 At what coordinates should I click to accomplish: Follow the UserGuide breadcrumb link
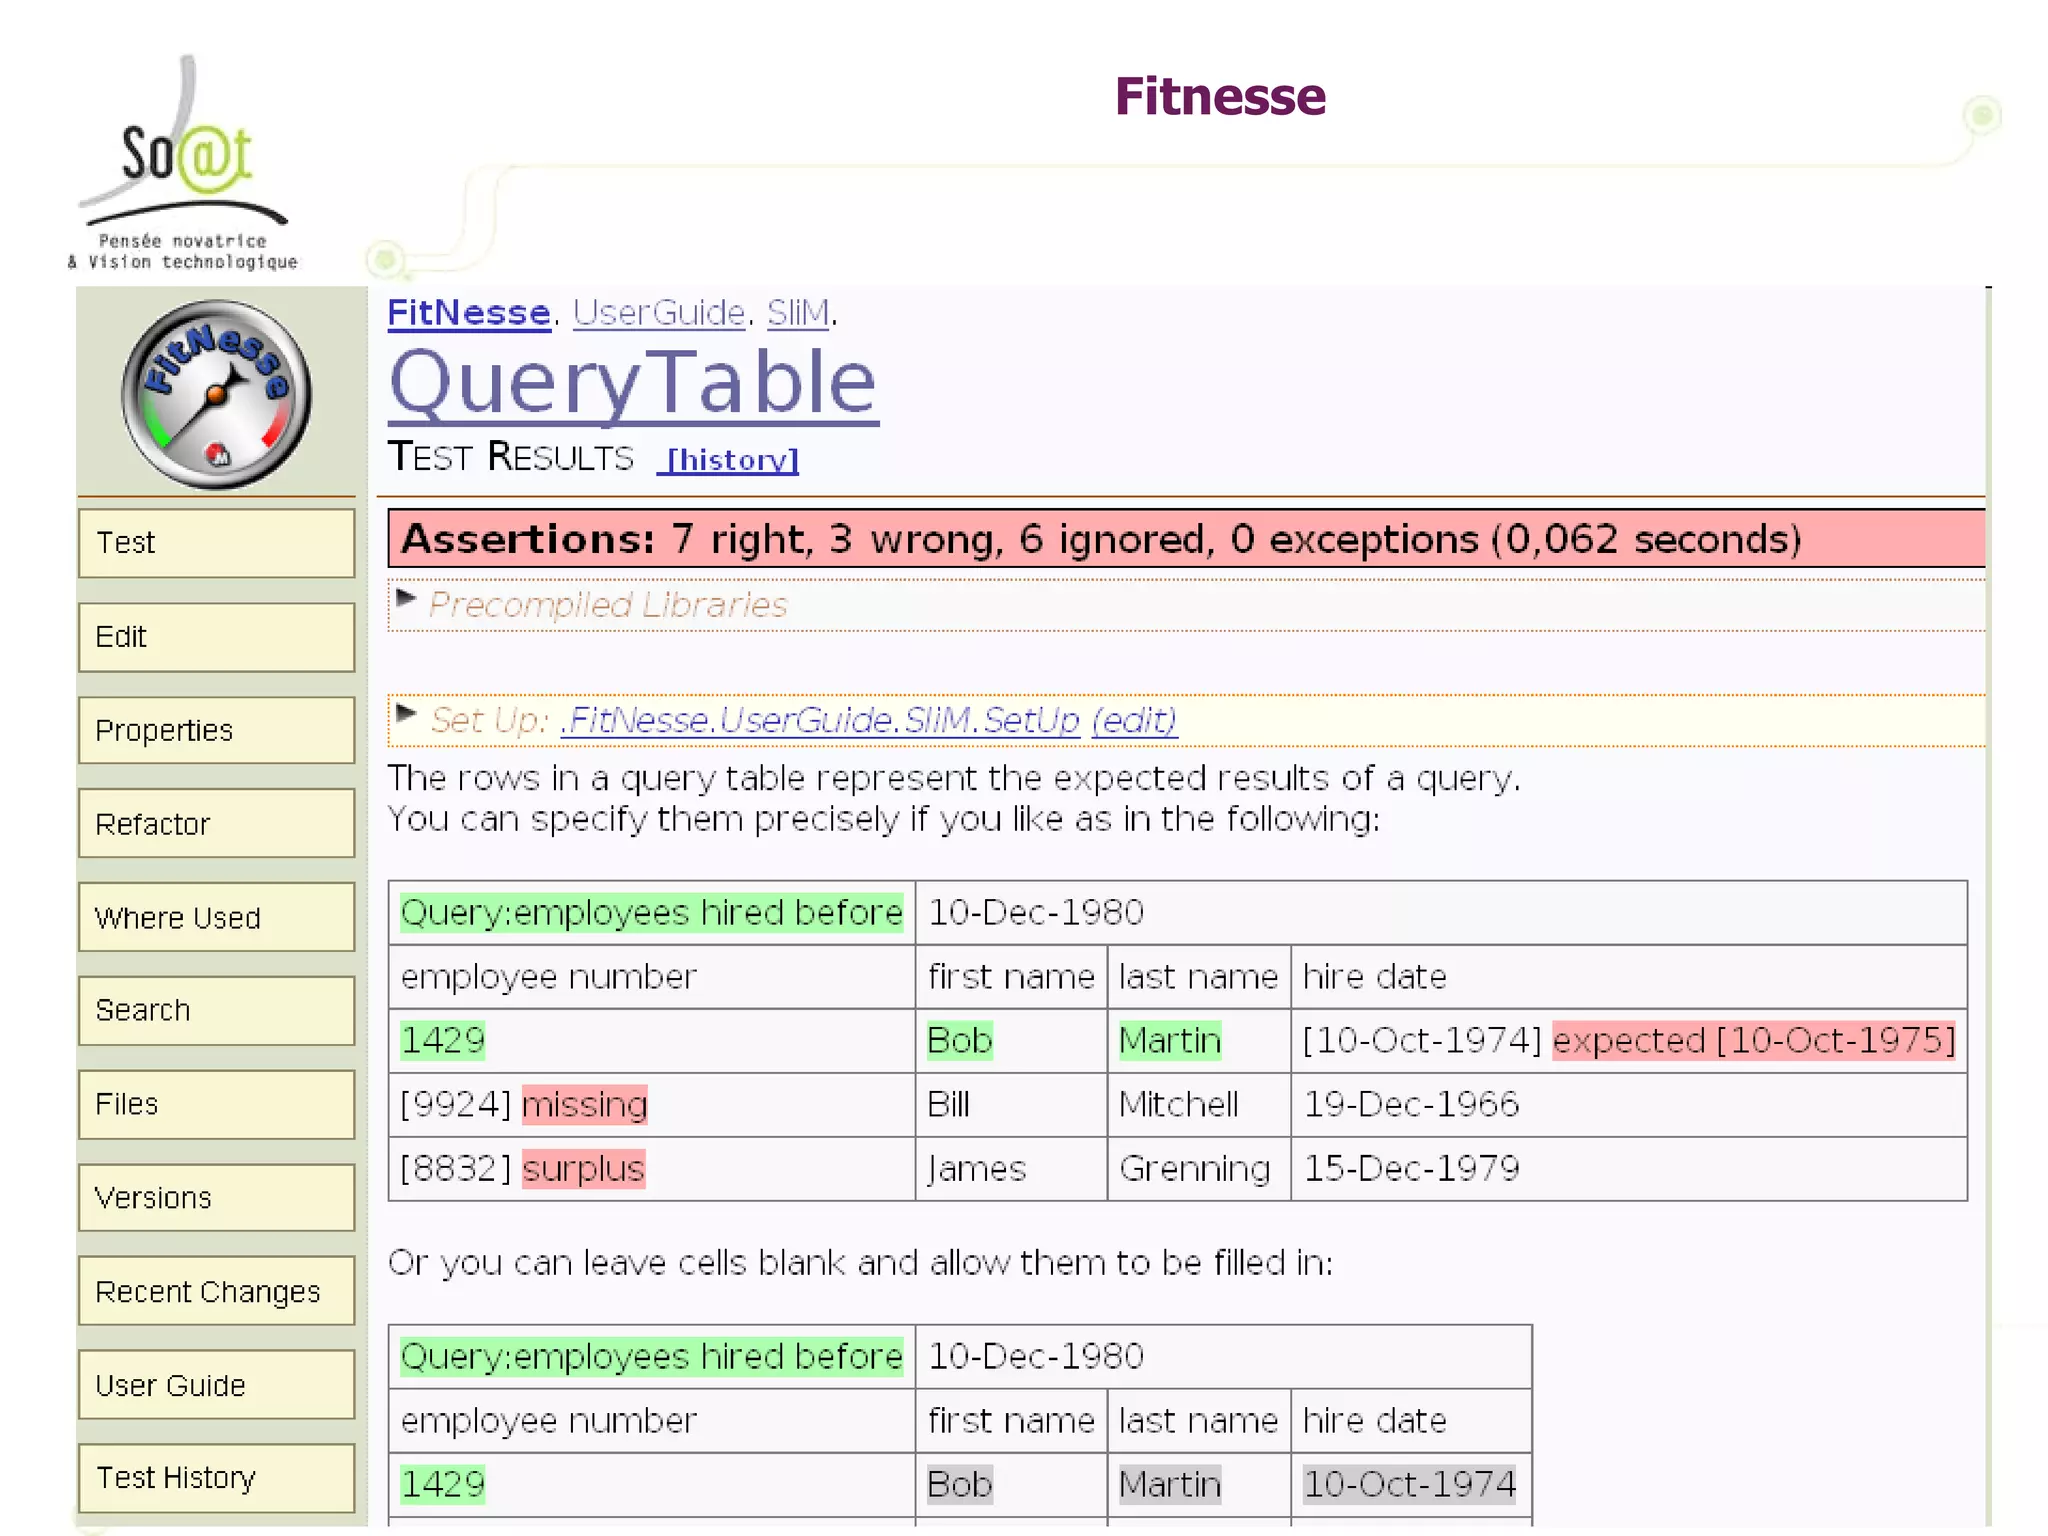pos(659,313)
